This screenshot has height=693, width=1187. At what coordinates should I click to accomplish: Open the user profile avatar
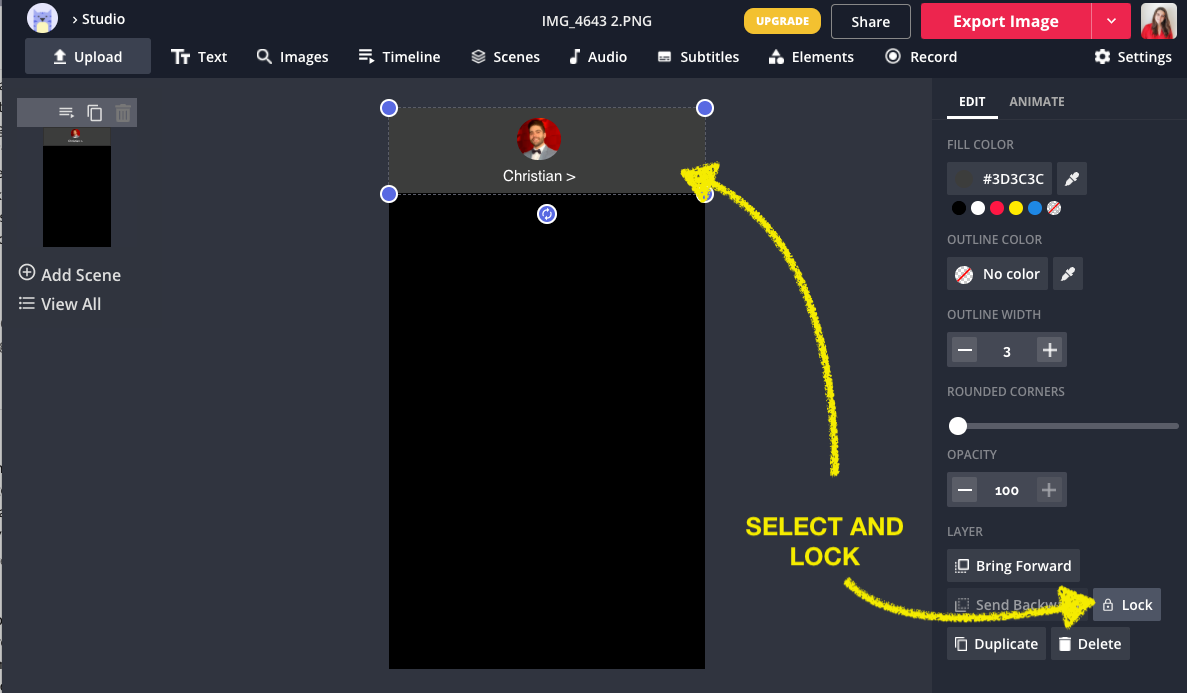coord(1158,21)
